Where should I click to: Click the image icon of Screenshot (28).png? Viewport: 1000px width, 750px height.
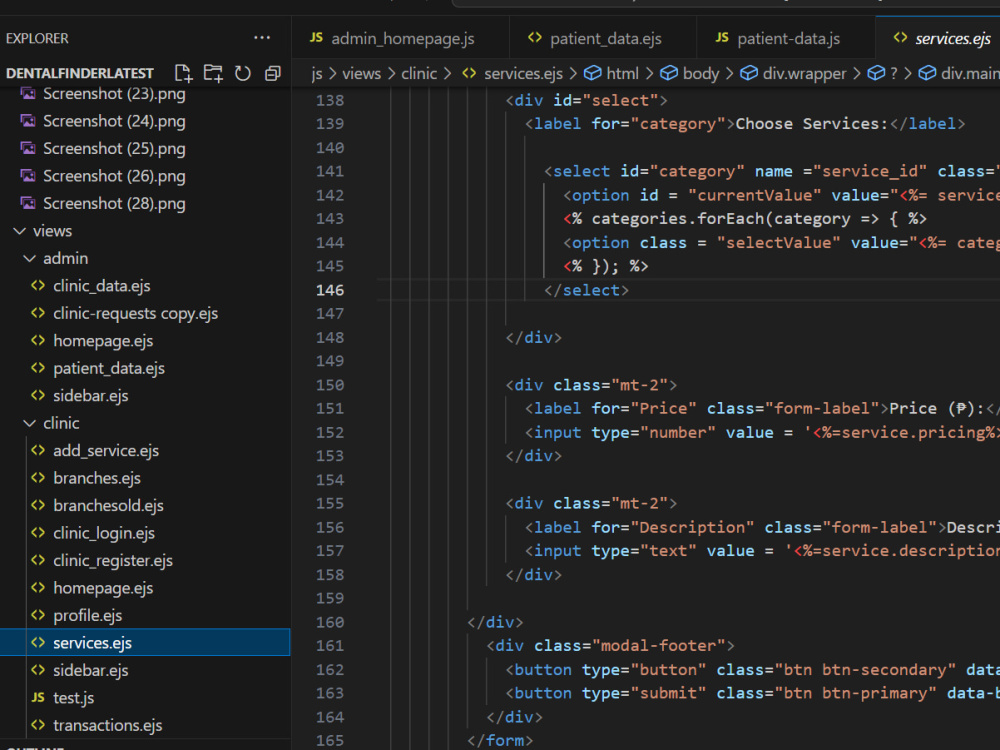28,203
